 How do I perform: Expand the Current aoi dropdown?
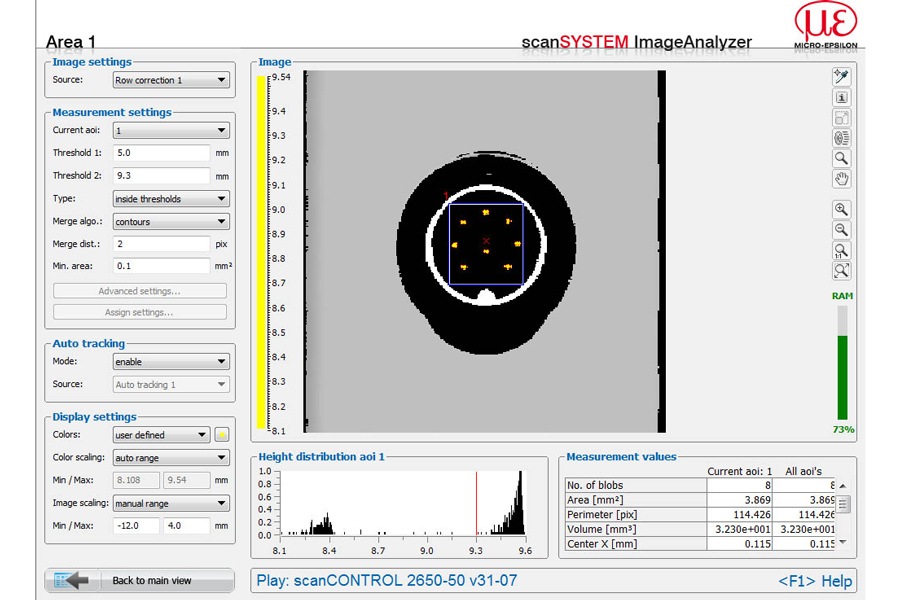pos(171,131)
